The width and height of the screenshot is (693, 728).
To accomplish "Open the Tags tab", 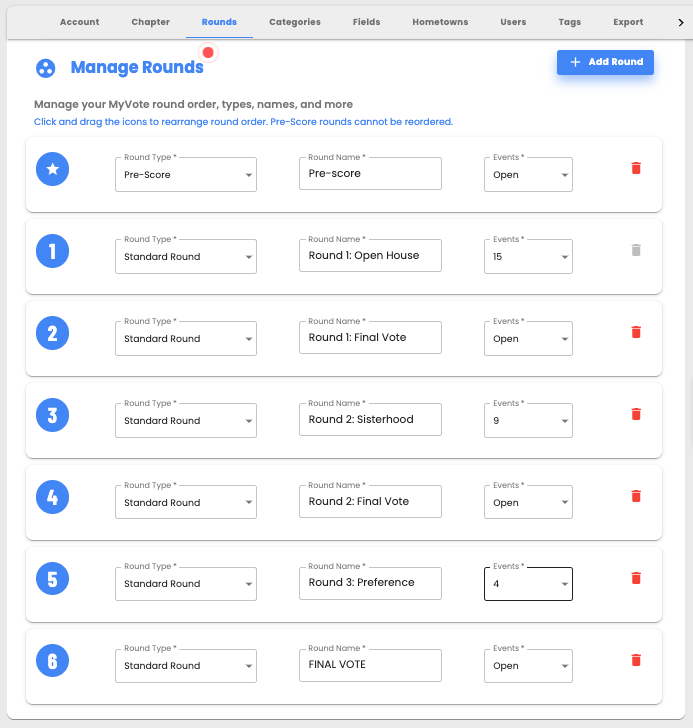I will (x=570, y=22).
